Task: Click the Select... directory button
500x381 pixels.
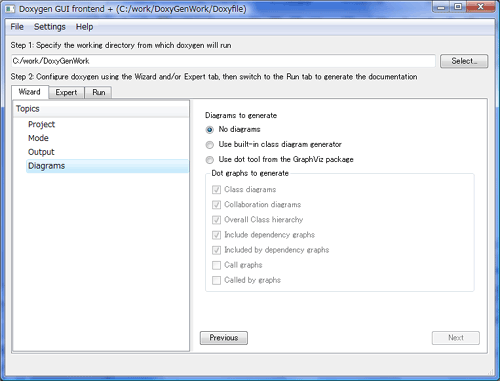Action: tap(464, 61)
